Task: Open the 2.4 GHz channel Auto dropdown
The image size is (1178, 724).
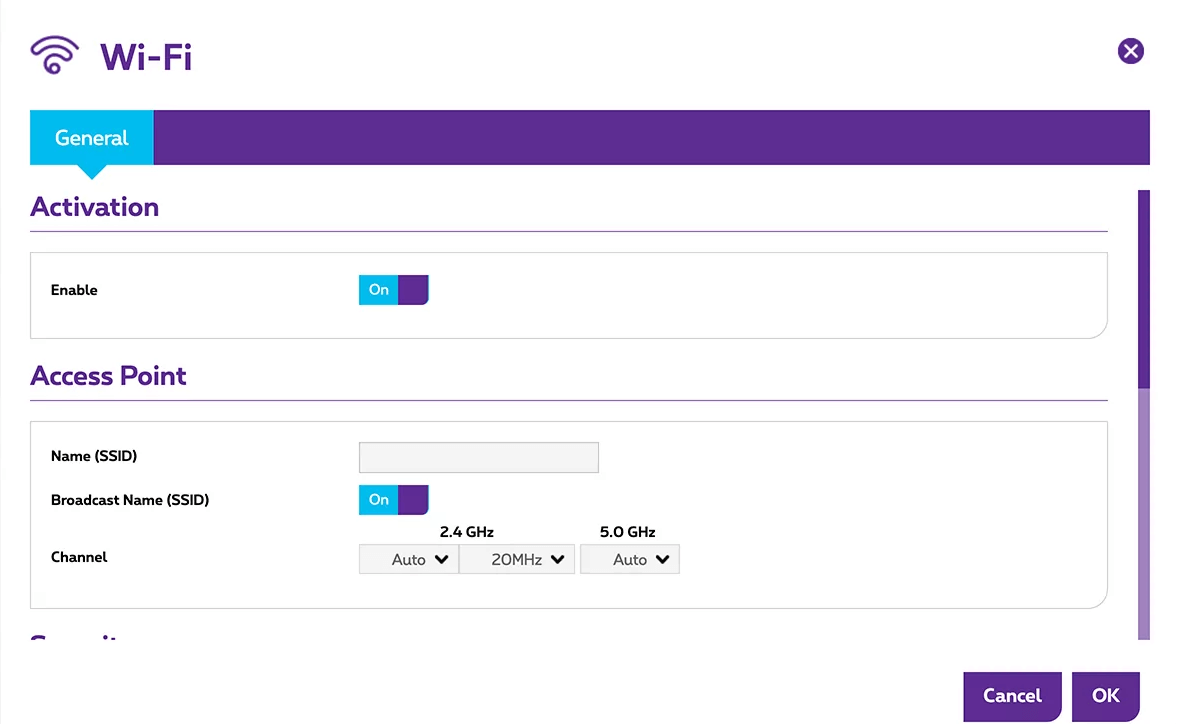Action: [x=408, y=560]
